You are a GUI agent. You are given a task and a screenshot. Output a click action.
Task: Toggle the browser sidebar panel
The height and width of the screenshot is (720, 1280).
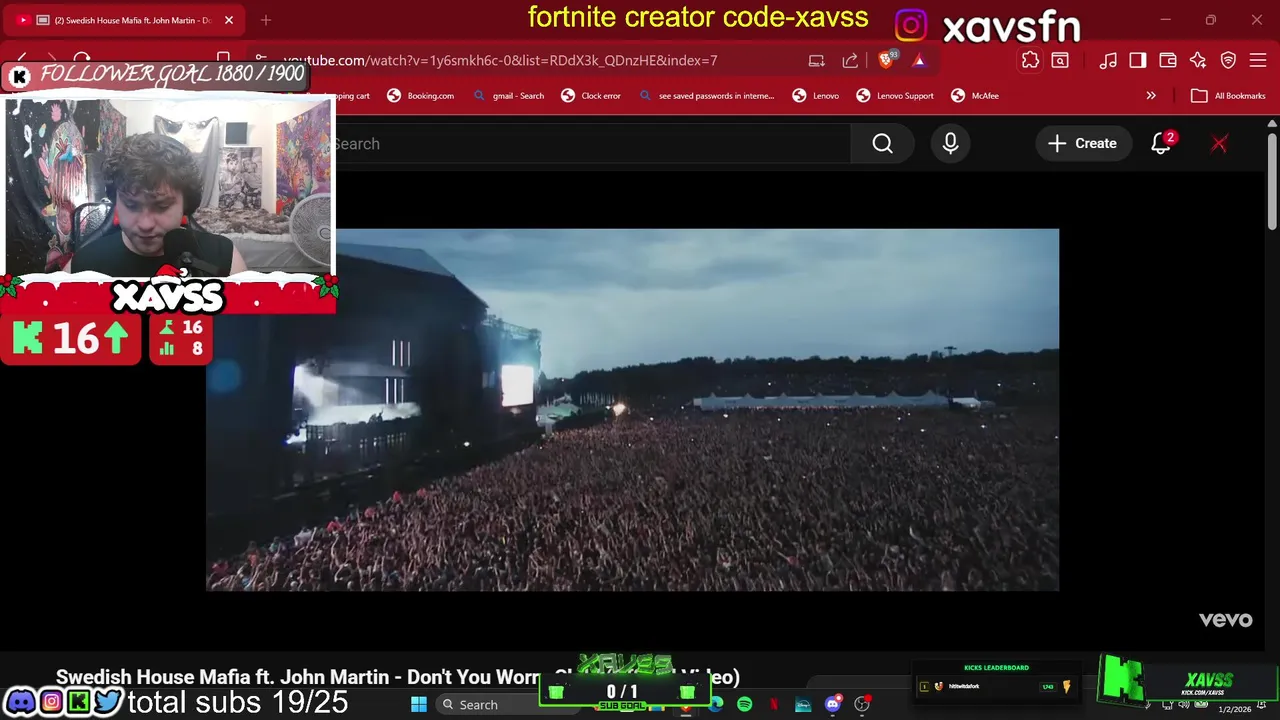click(1138, 61)
